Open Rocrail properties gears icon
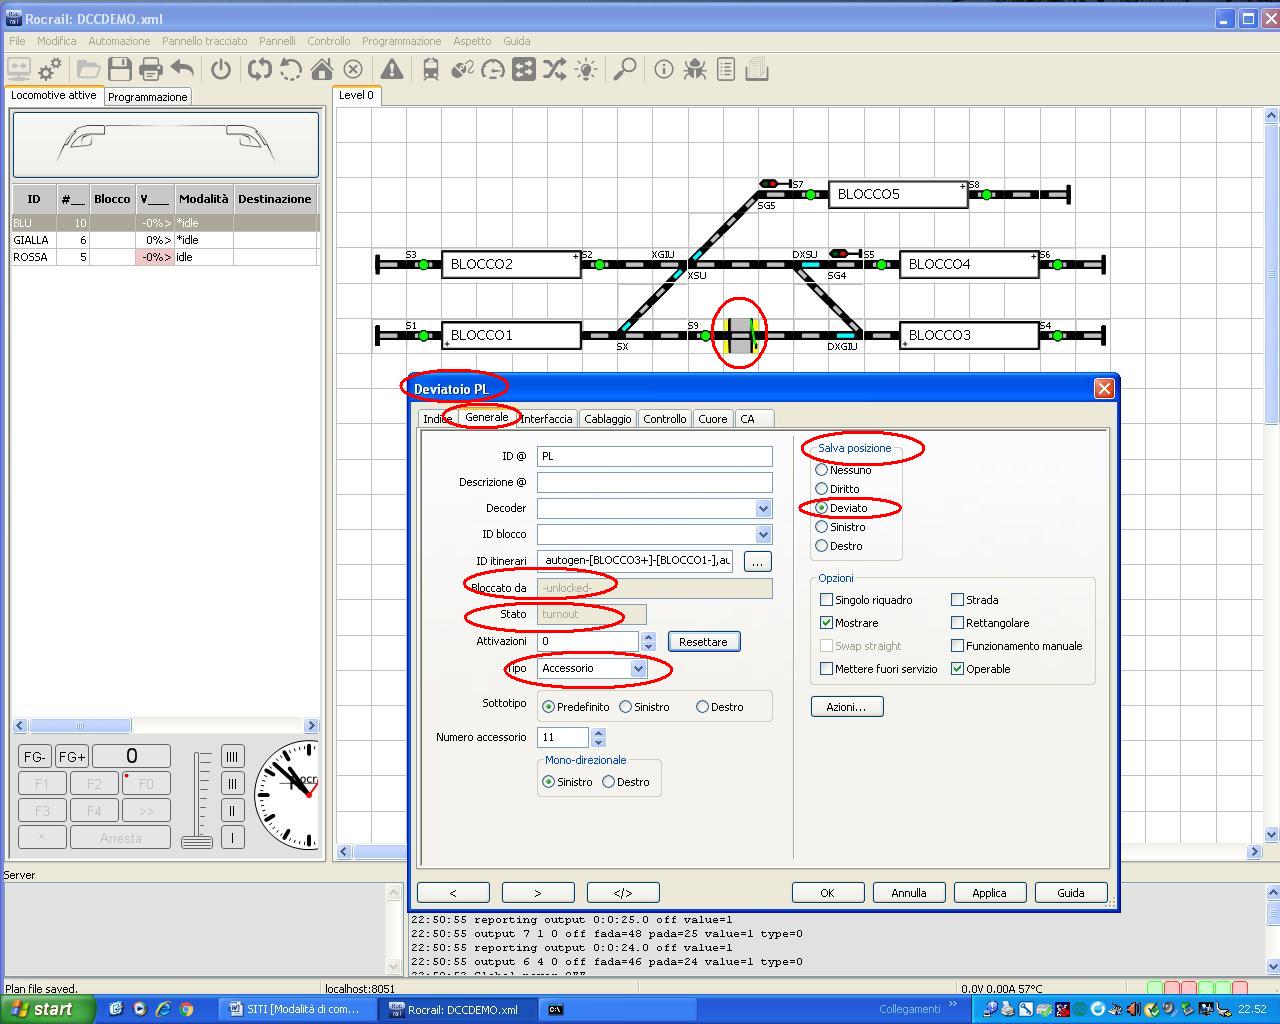Image resolution: width=1280 pixels, height=1024 pixels. click(x=50, y=69)
